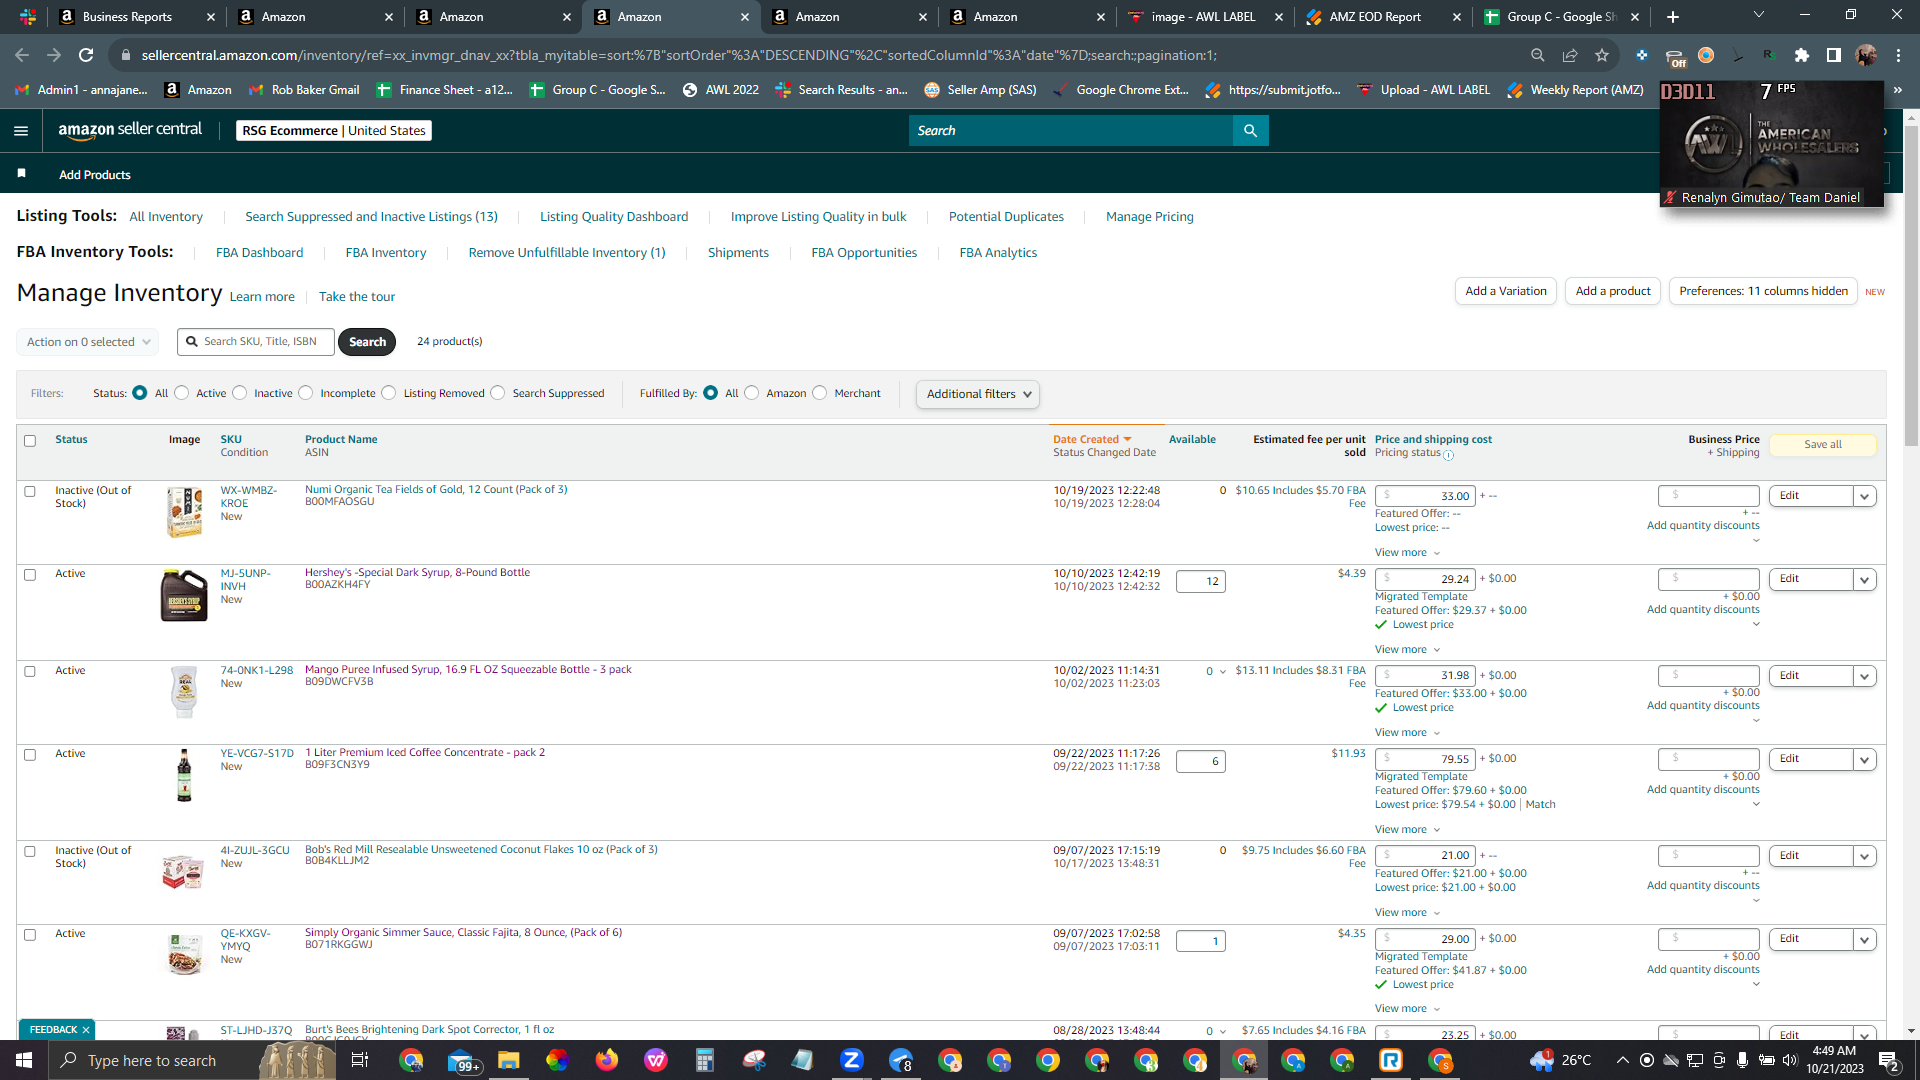This screenshot has height=1080, width=1920.
Task: Open the Shipments inventory tool
Action: point(738,253)
